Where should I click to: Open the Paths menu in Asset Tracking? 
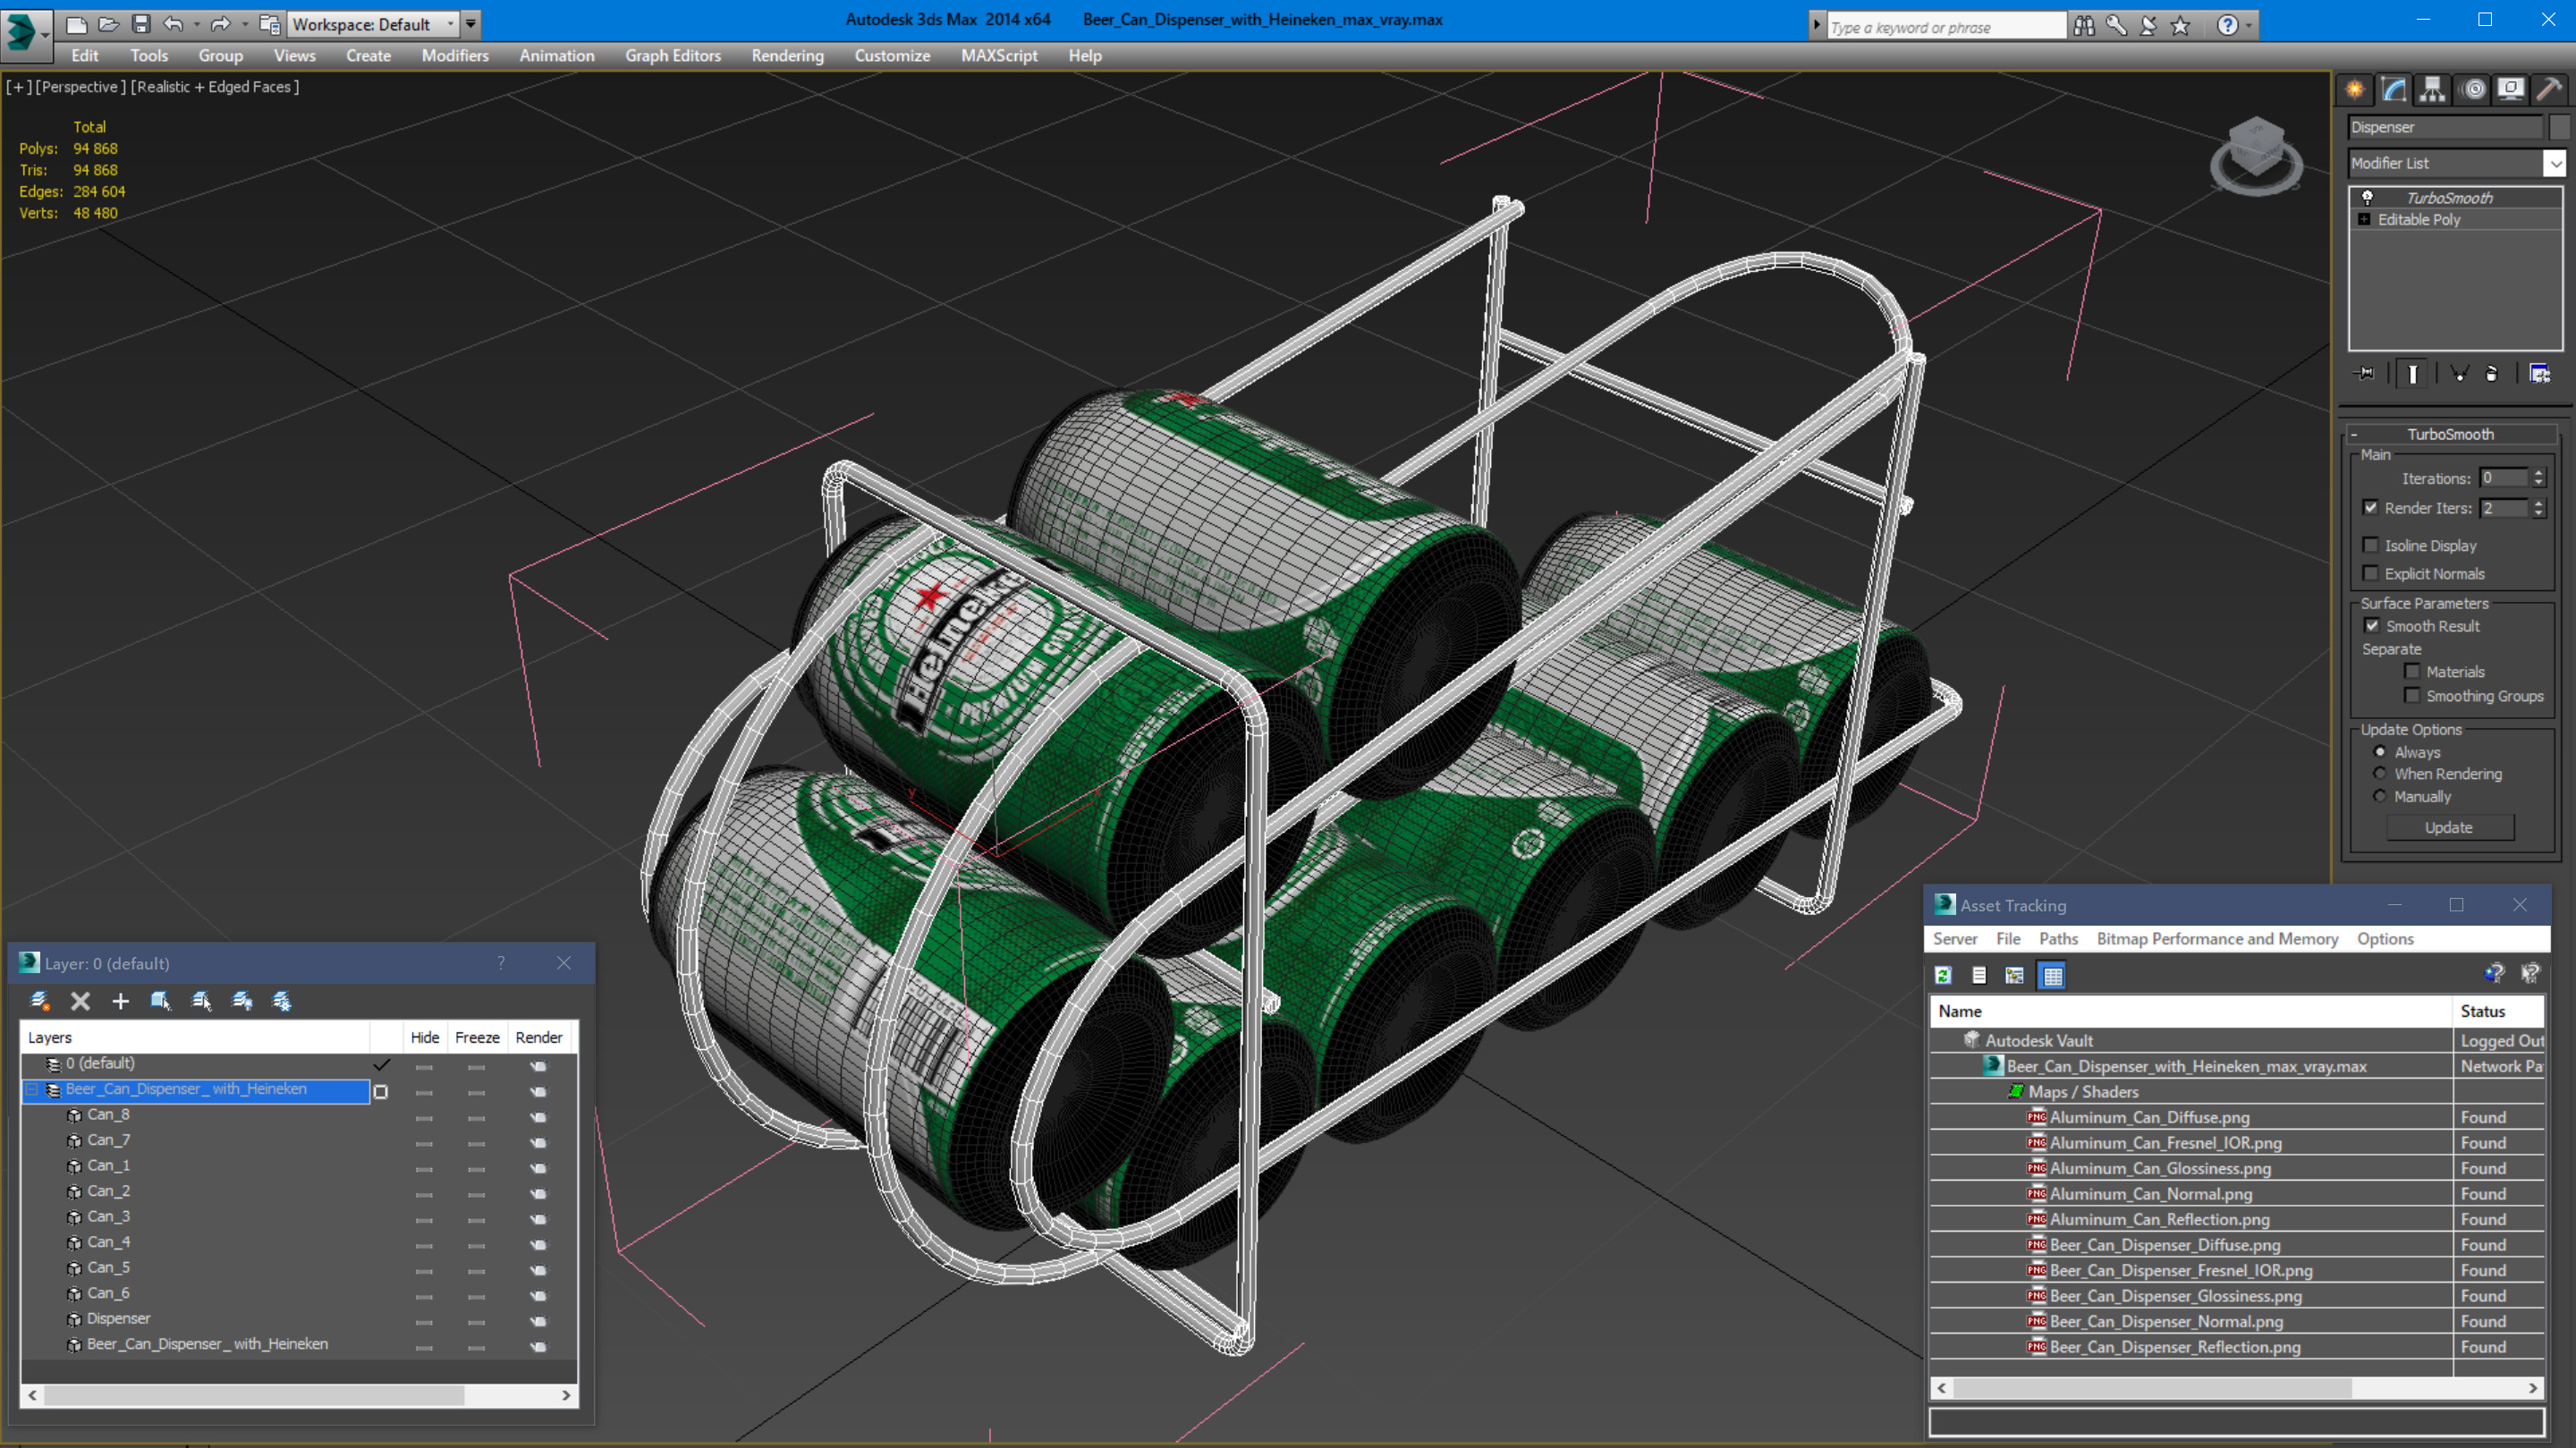pos(2058,938)
